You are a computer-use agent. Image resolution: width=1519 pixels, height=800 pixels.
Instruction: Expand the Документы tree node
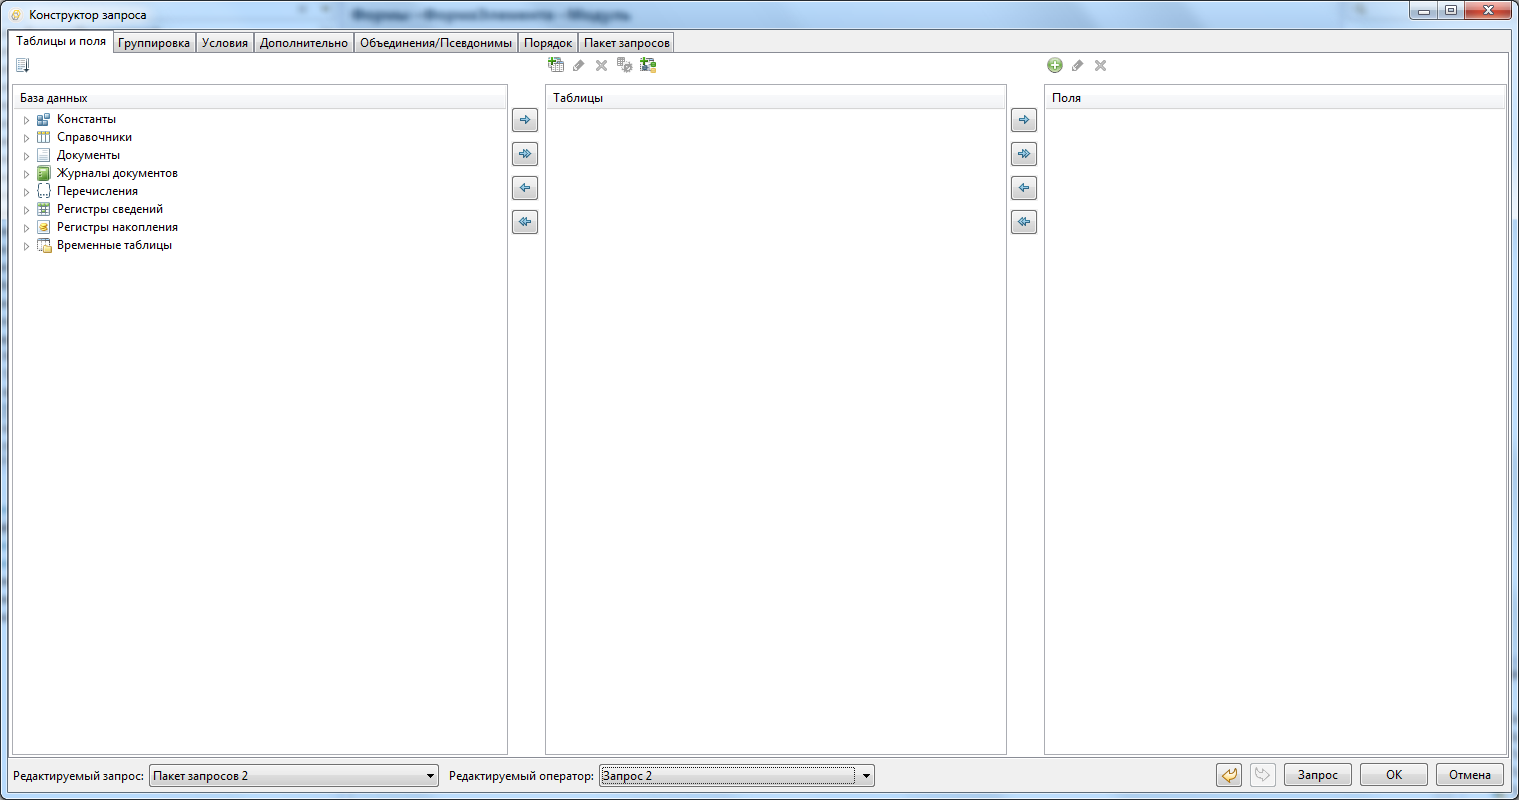[x=27, y=156]
